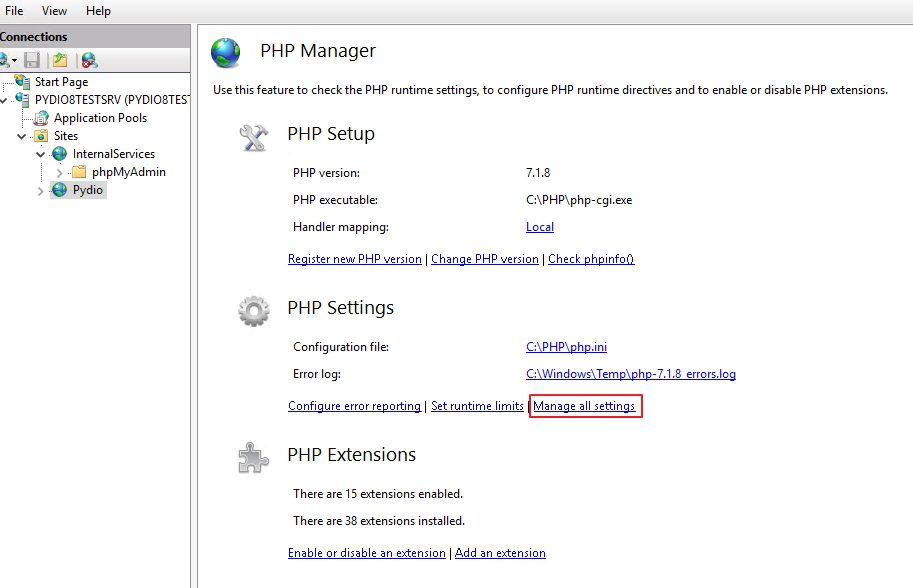Screen dimensions: 913x588
Task: Open the C:\PHP\php.ini configuration file link
Action: tap(566, 346)
